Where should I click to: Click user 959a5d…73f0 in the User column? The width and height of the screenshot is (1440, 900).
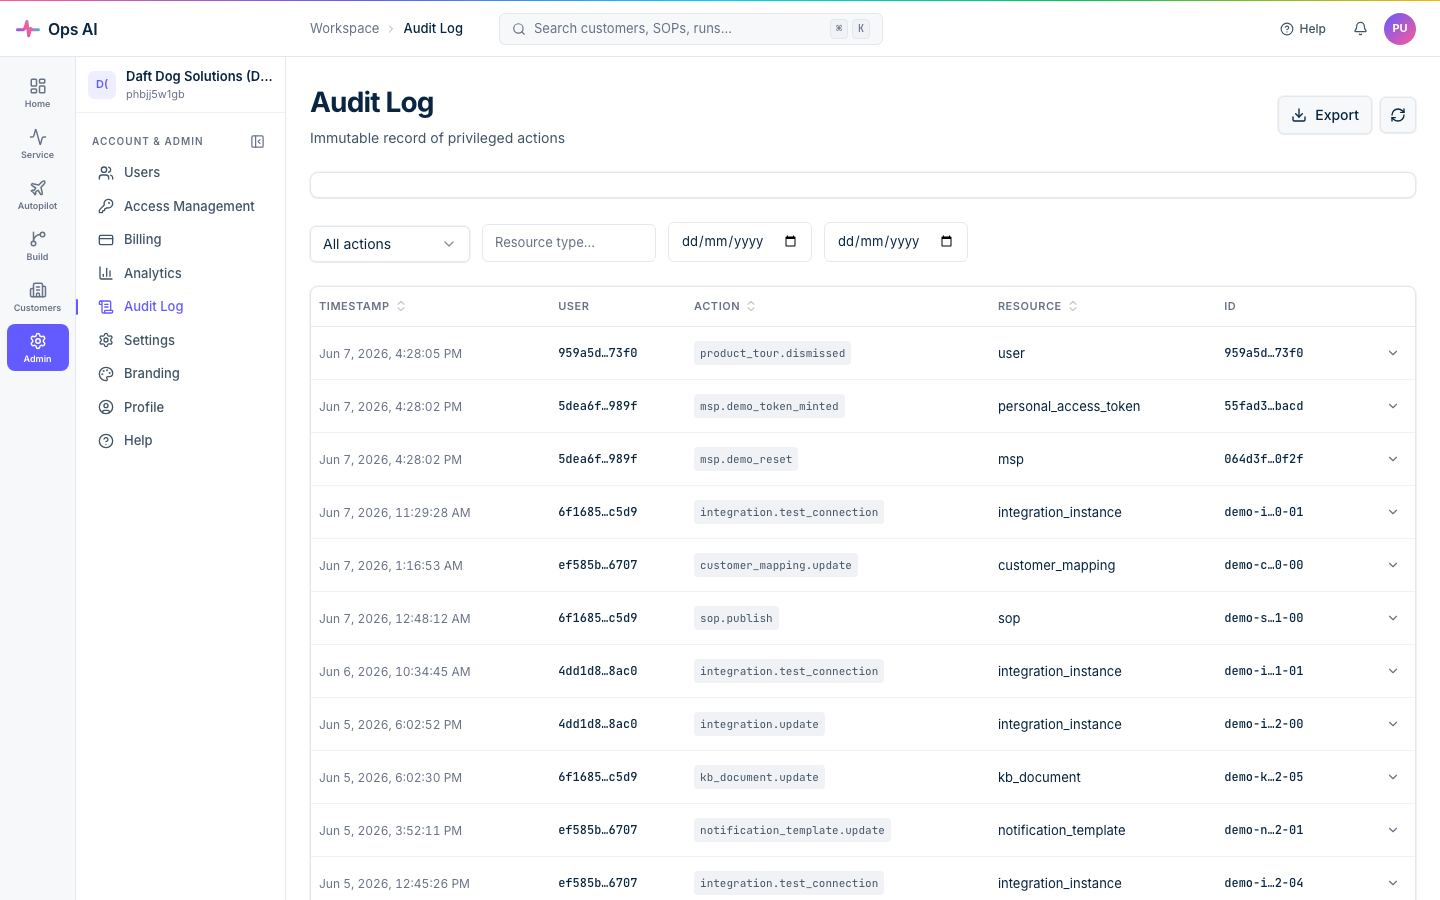[x=598, y=353]
